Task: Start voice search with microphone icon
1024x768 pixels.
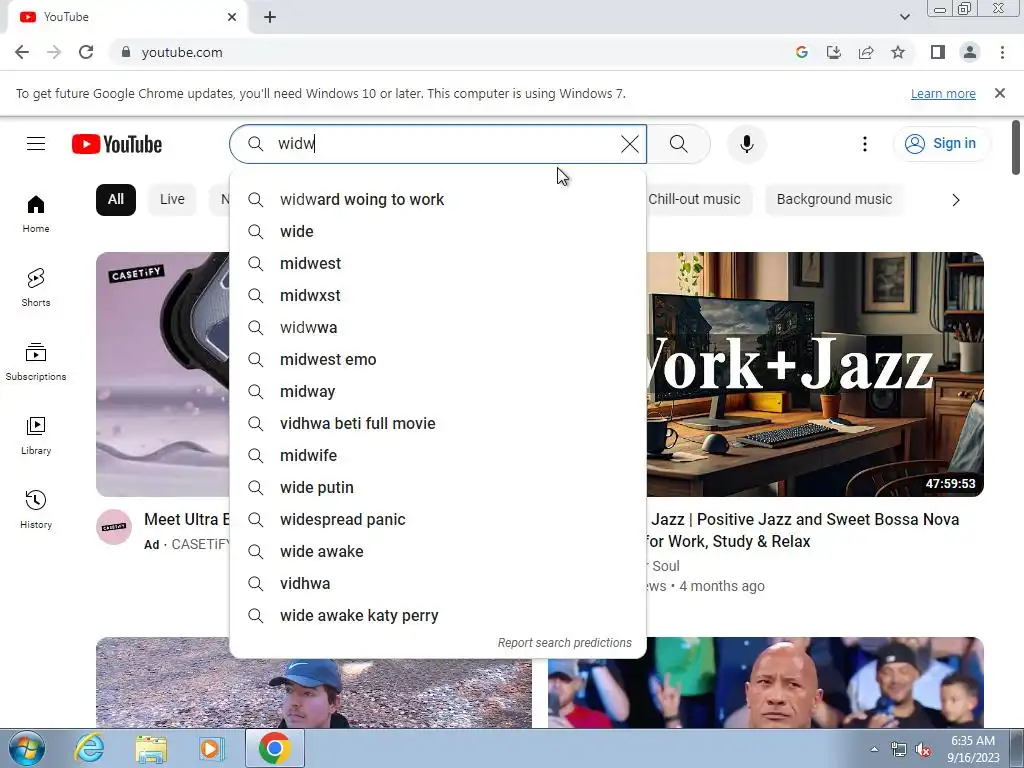Action: 746,144
